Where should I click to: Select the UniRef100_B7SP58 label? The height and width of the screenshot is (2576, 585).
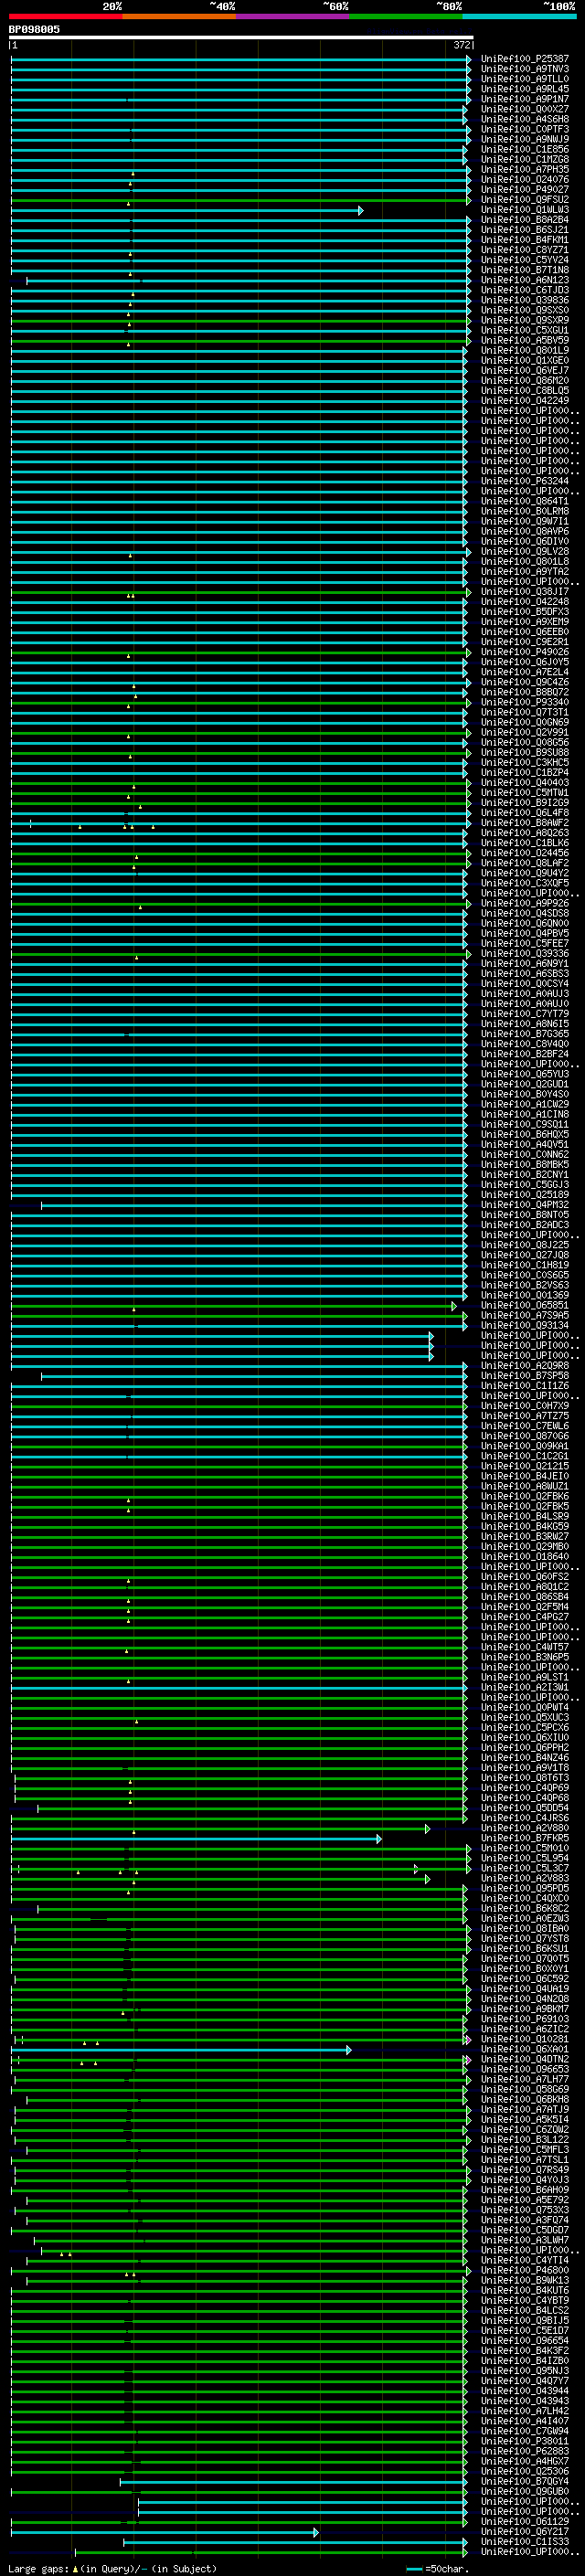[525, 1376]
